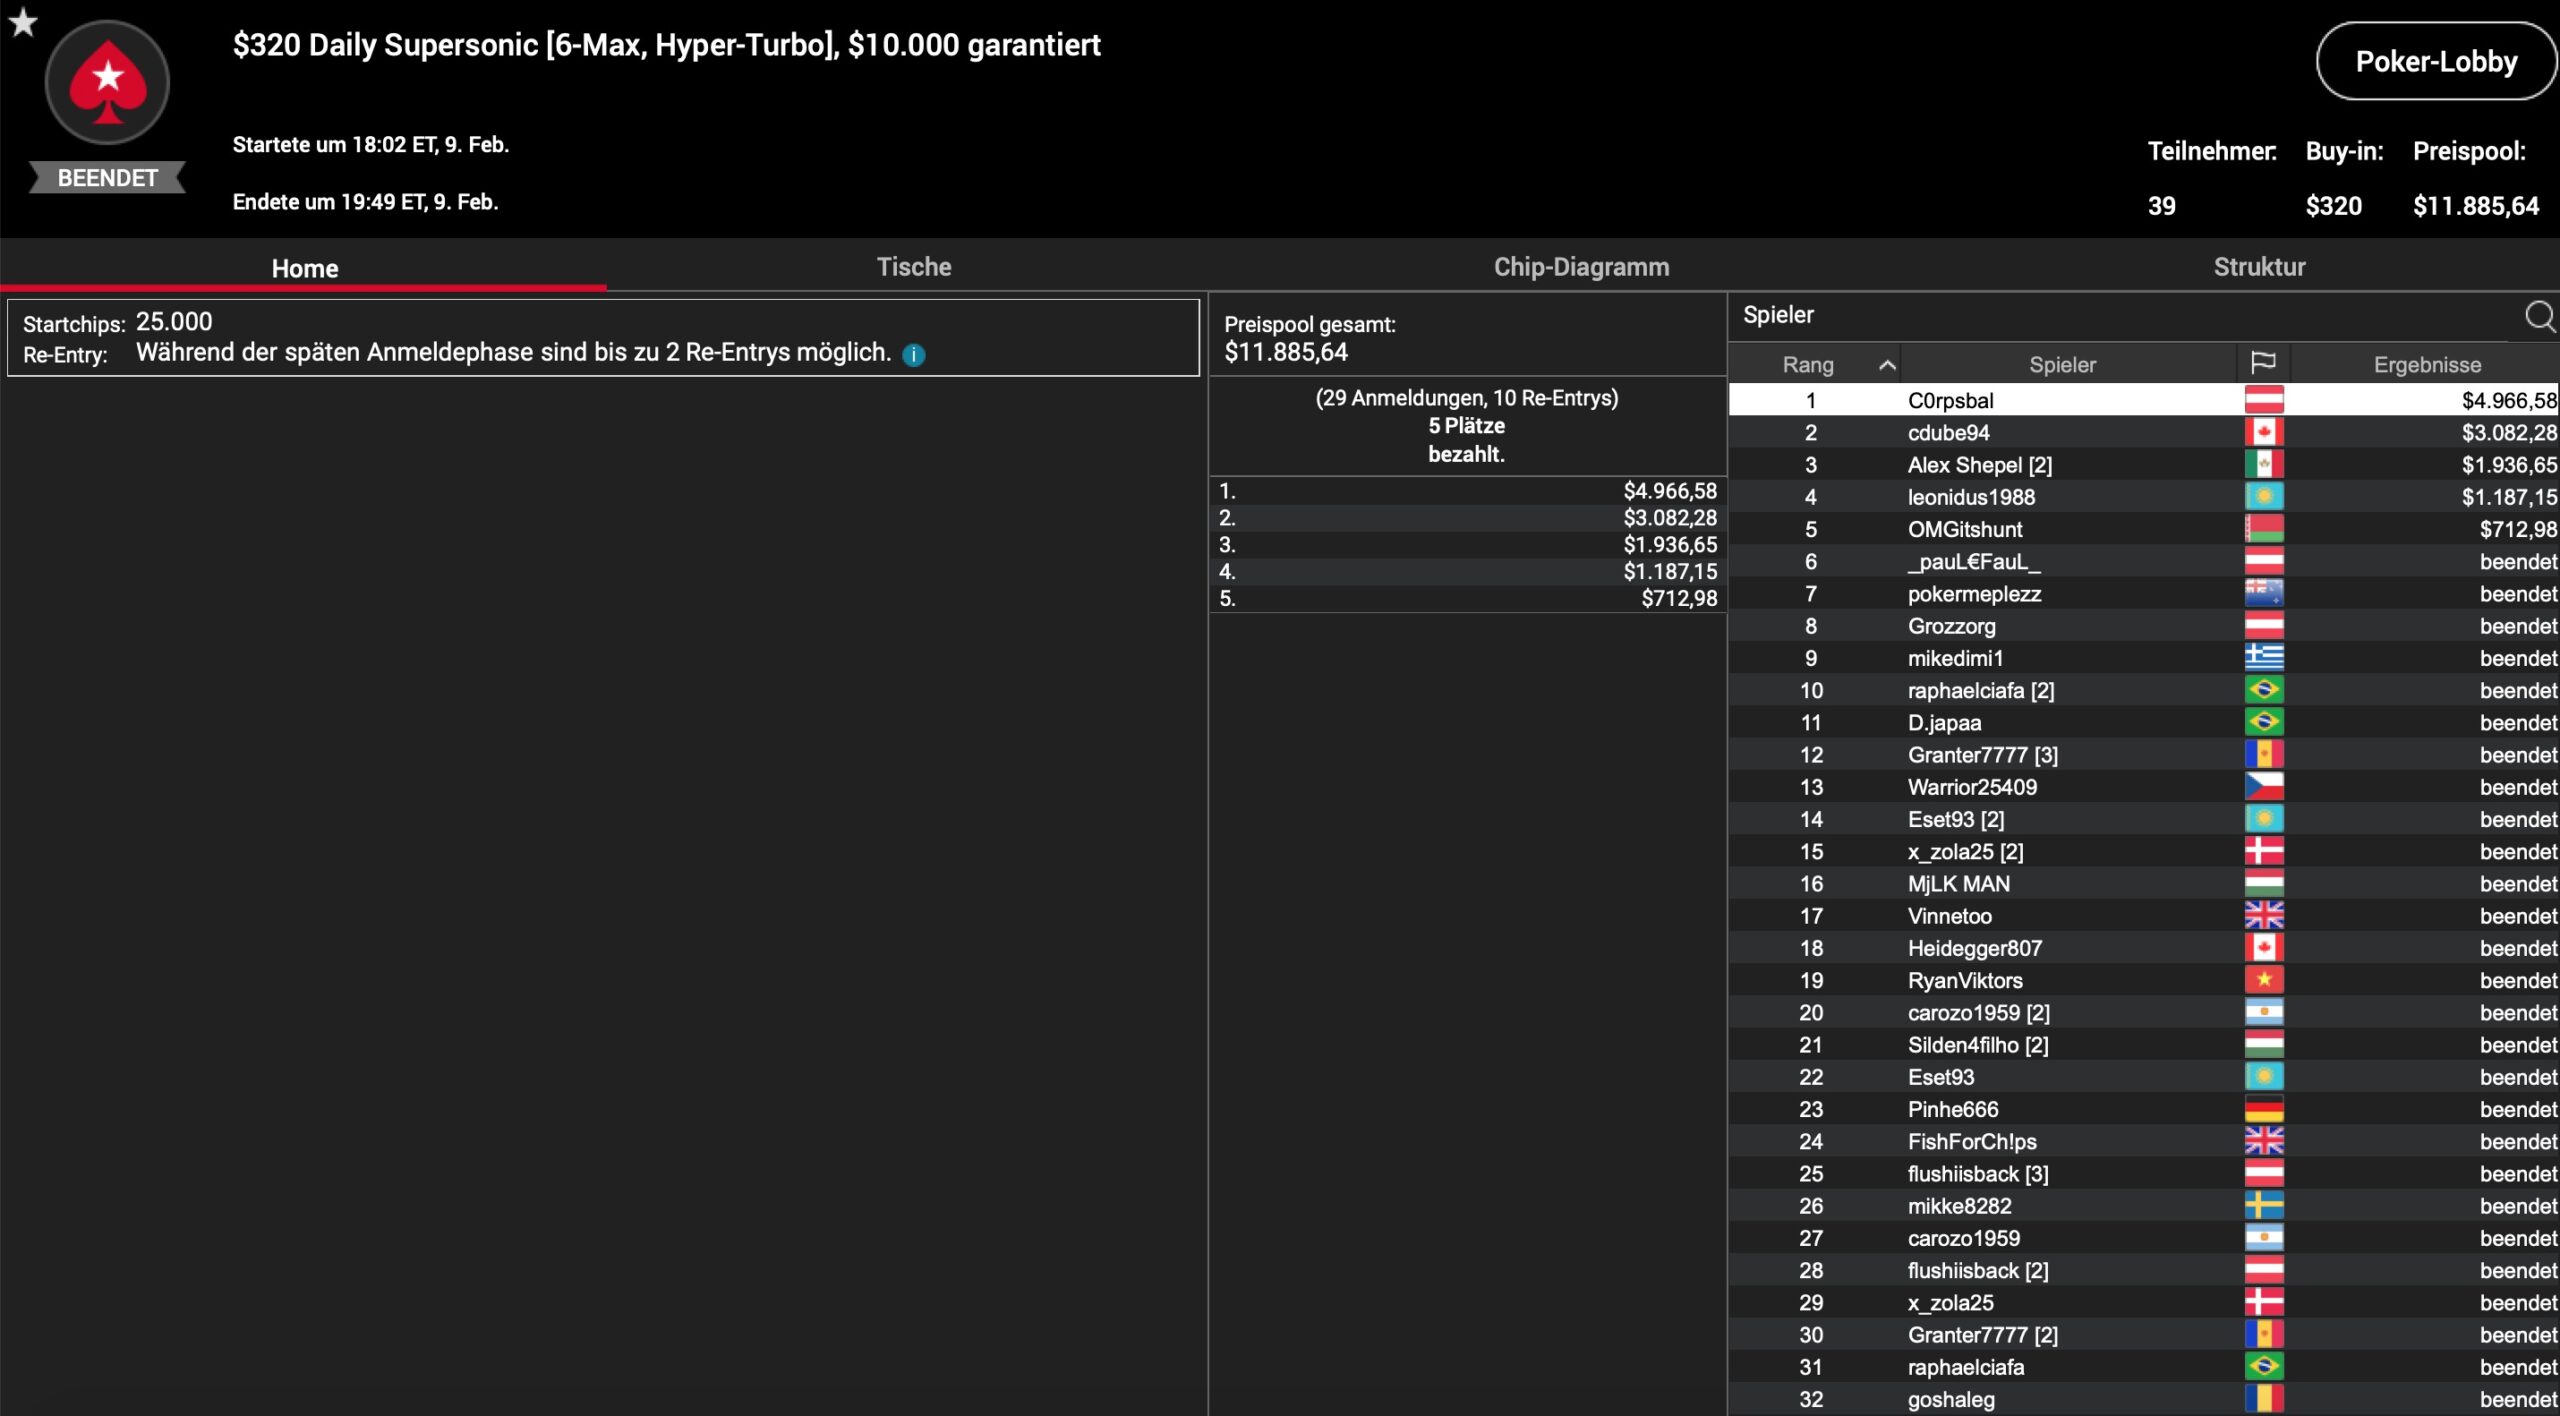The image size is (2560, 1416).
Task: Open the Re-Entry info icon
Action: 913,355
